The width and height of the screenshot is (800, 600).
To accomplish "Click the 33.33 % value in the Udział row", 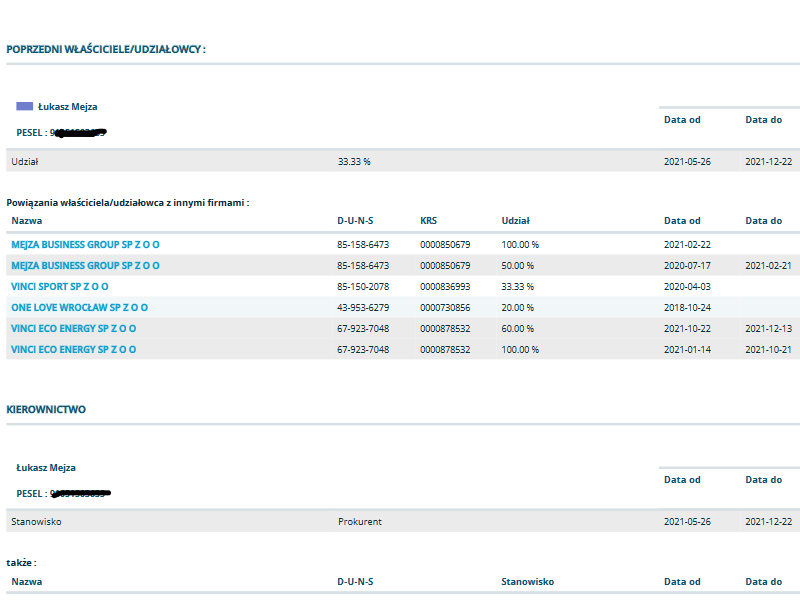I will tap(354, 162).
